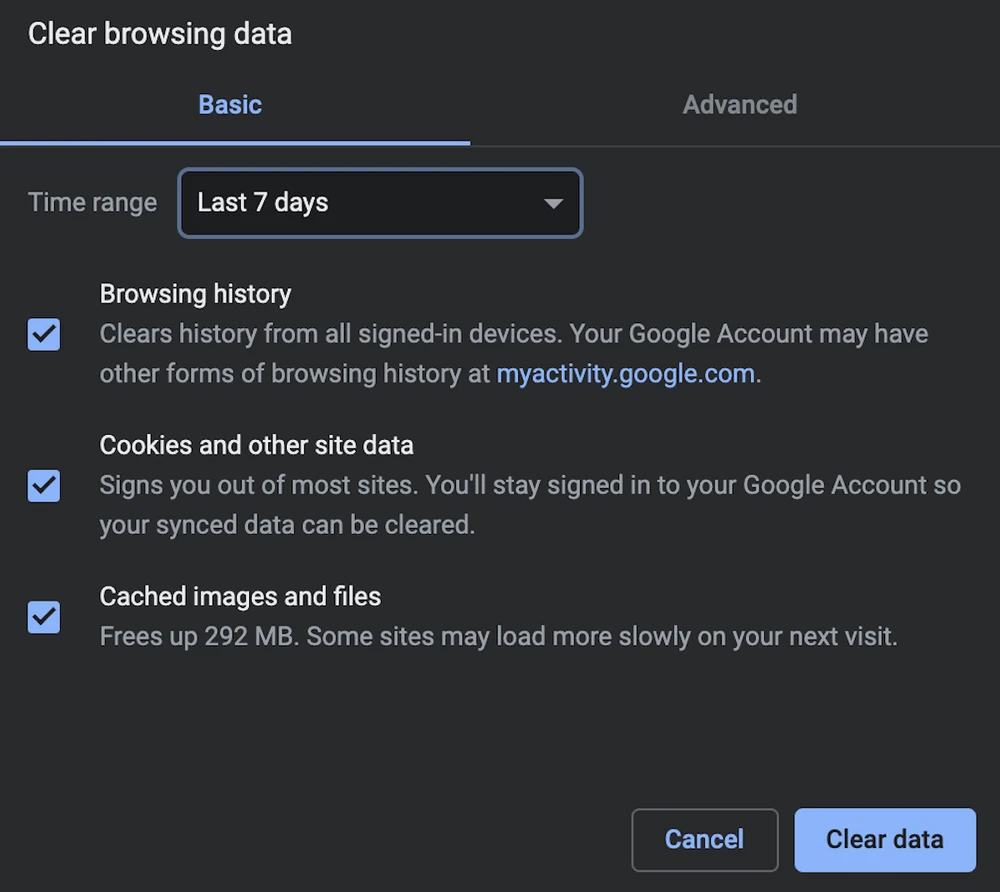The width and height of the screenshot is (1000, 892).
Task: Click the Cached images and files label
Action: point(240,596)
